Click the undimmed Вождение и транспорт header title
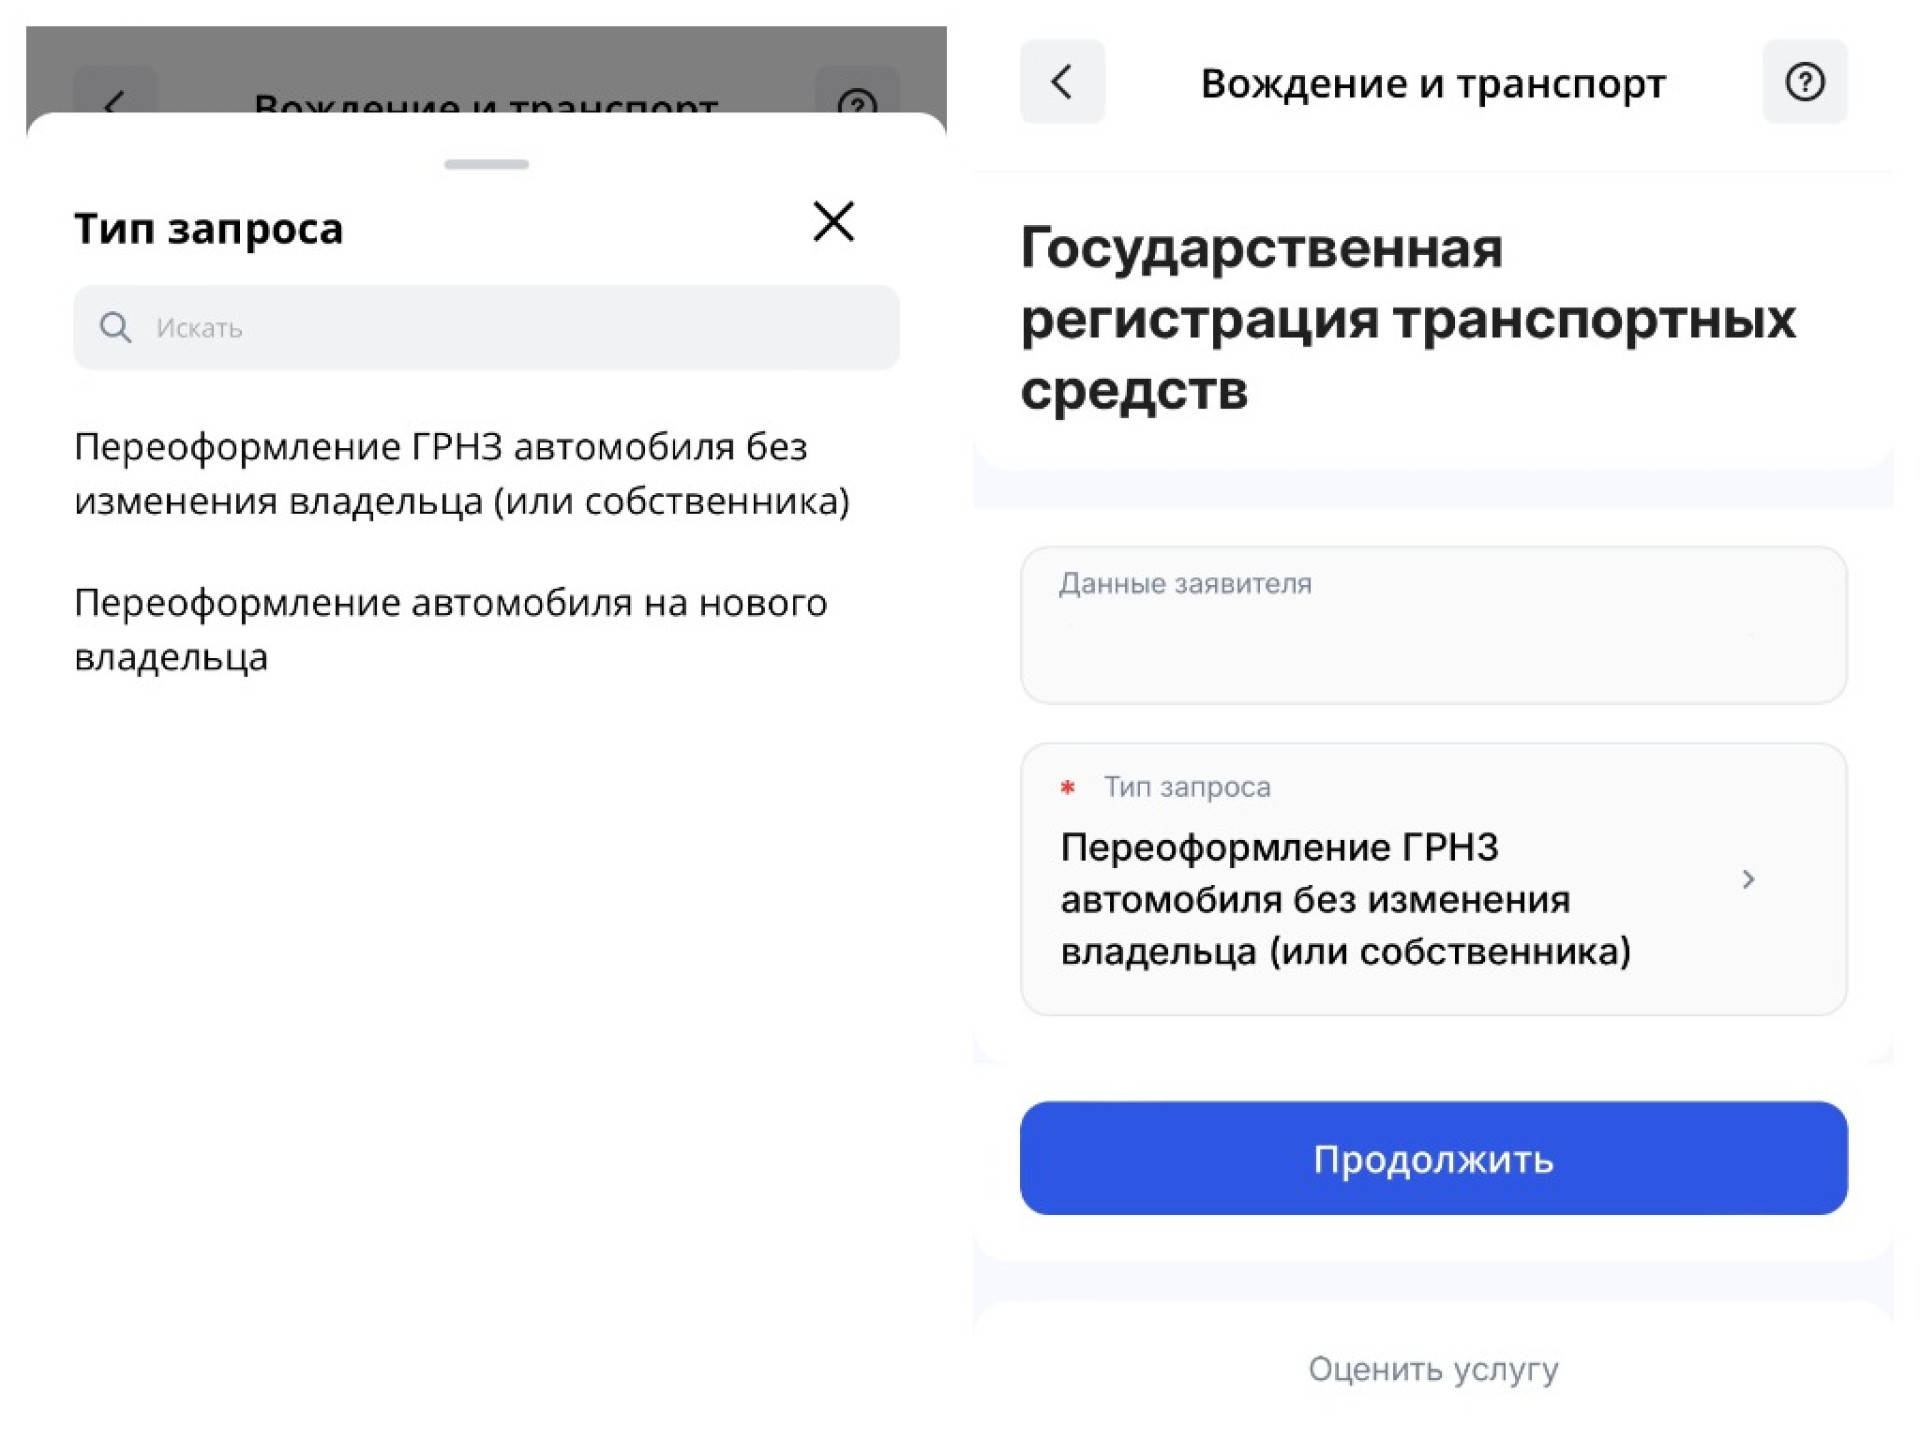This screenshot has width=1920, height=1440. pos(1432,84)
